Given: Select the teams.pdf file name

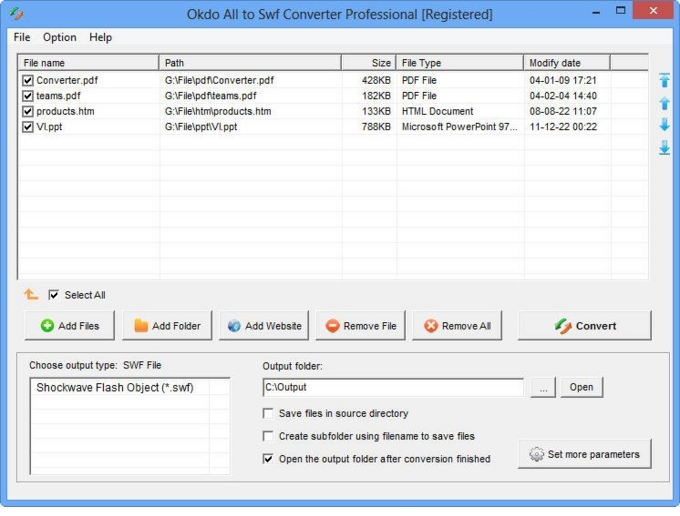Looking at the screenshot, I should [58, 96].
